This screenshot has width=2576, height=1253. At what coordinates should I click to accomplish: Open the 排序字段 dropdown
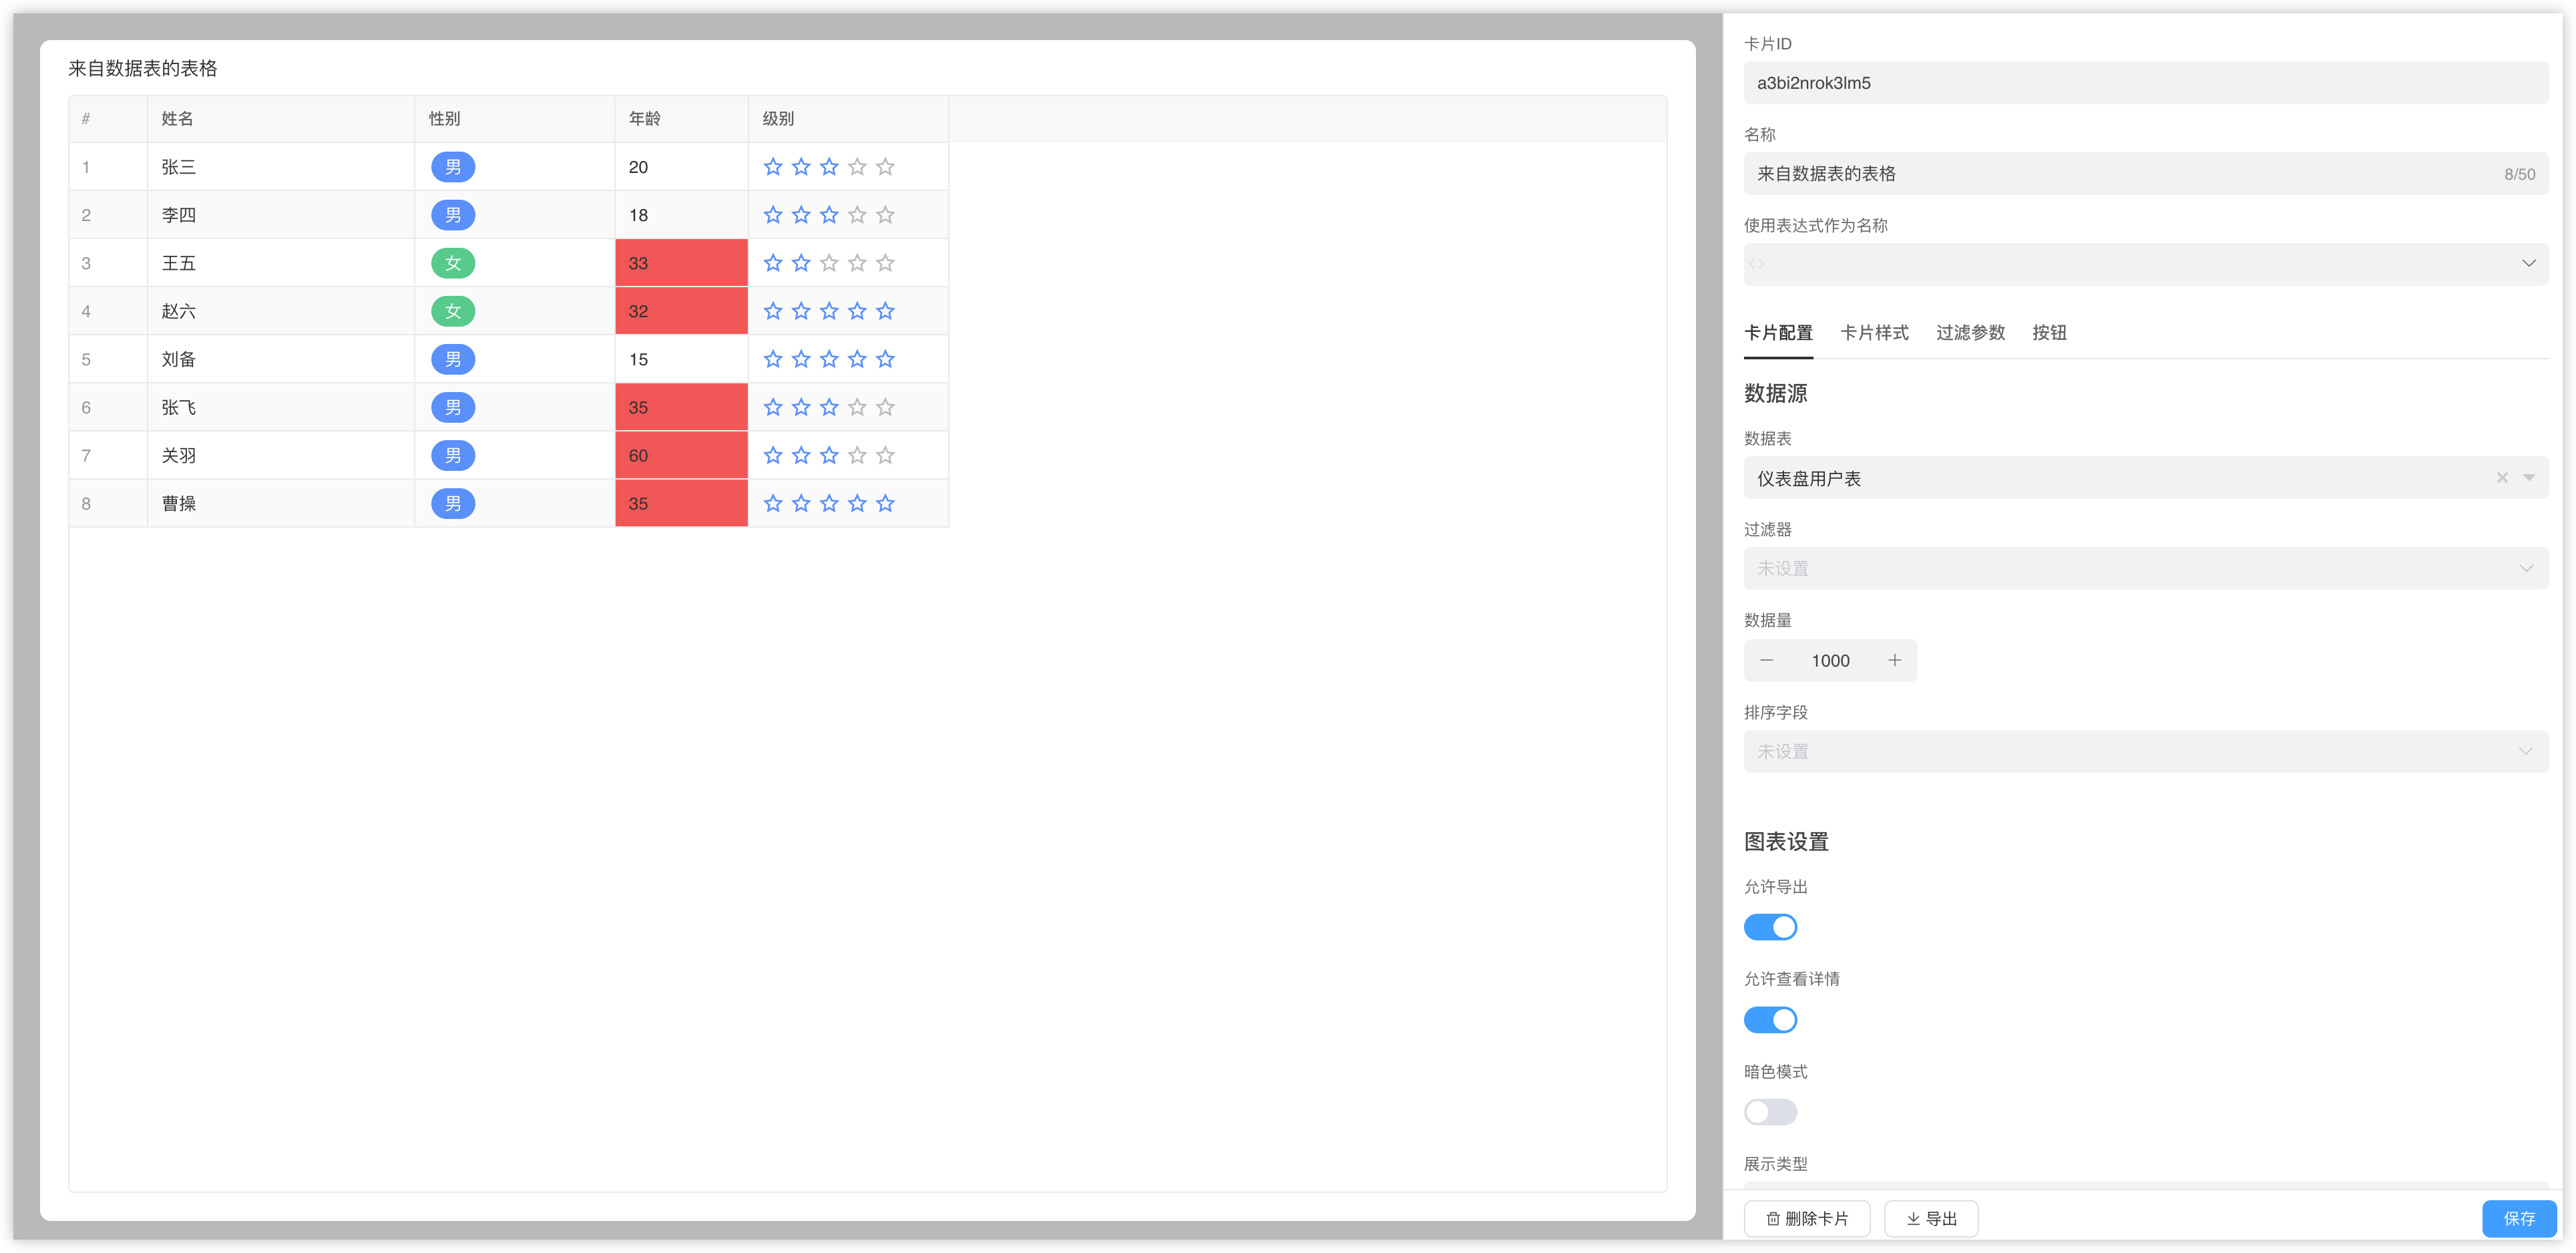click(2145, 751)
